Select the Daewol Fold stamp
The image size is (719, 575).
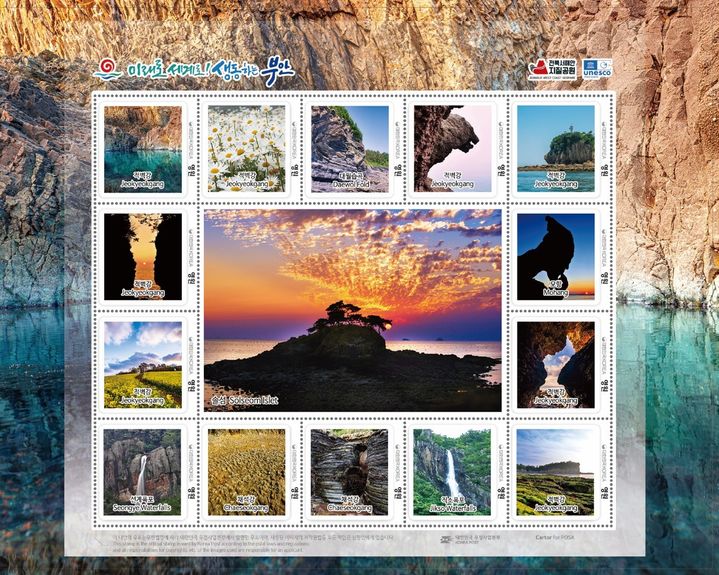350,149
